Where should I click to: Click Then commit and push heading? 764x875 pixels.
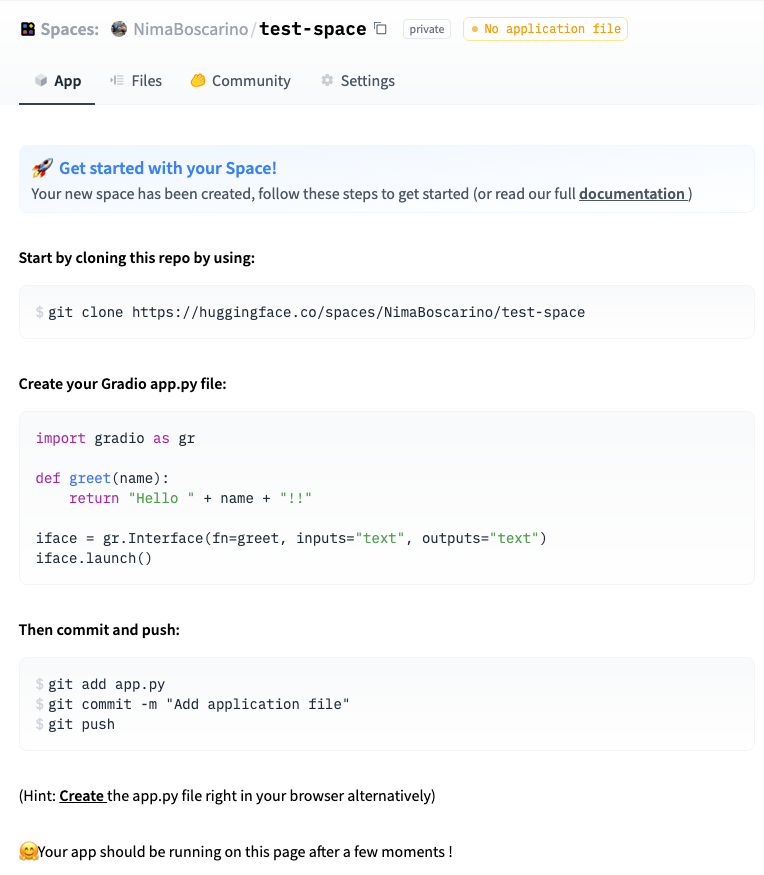(99, 630)
